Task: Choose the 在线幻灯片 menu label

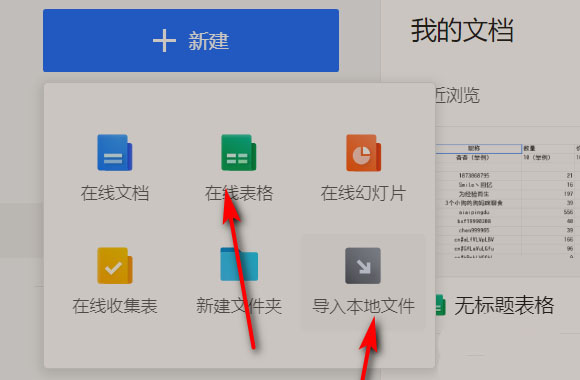Action: (x=363, y=193)
